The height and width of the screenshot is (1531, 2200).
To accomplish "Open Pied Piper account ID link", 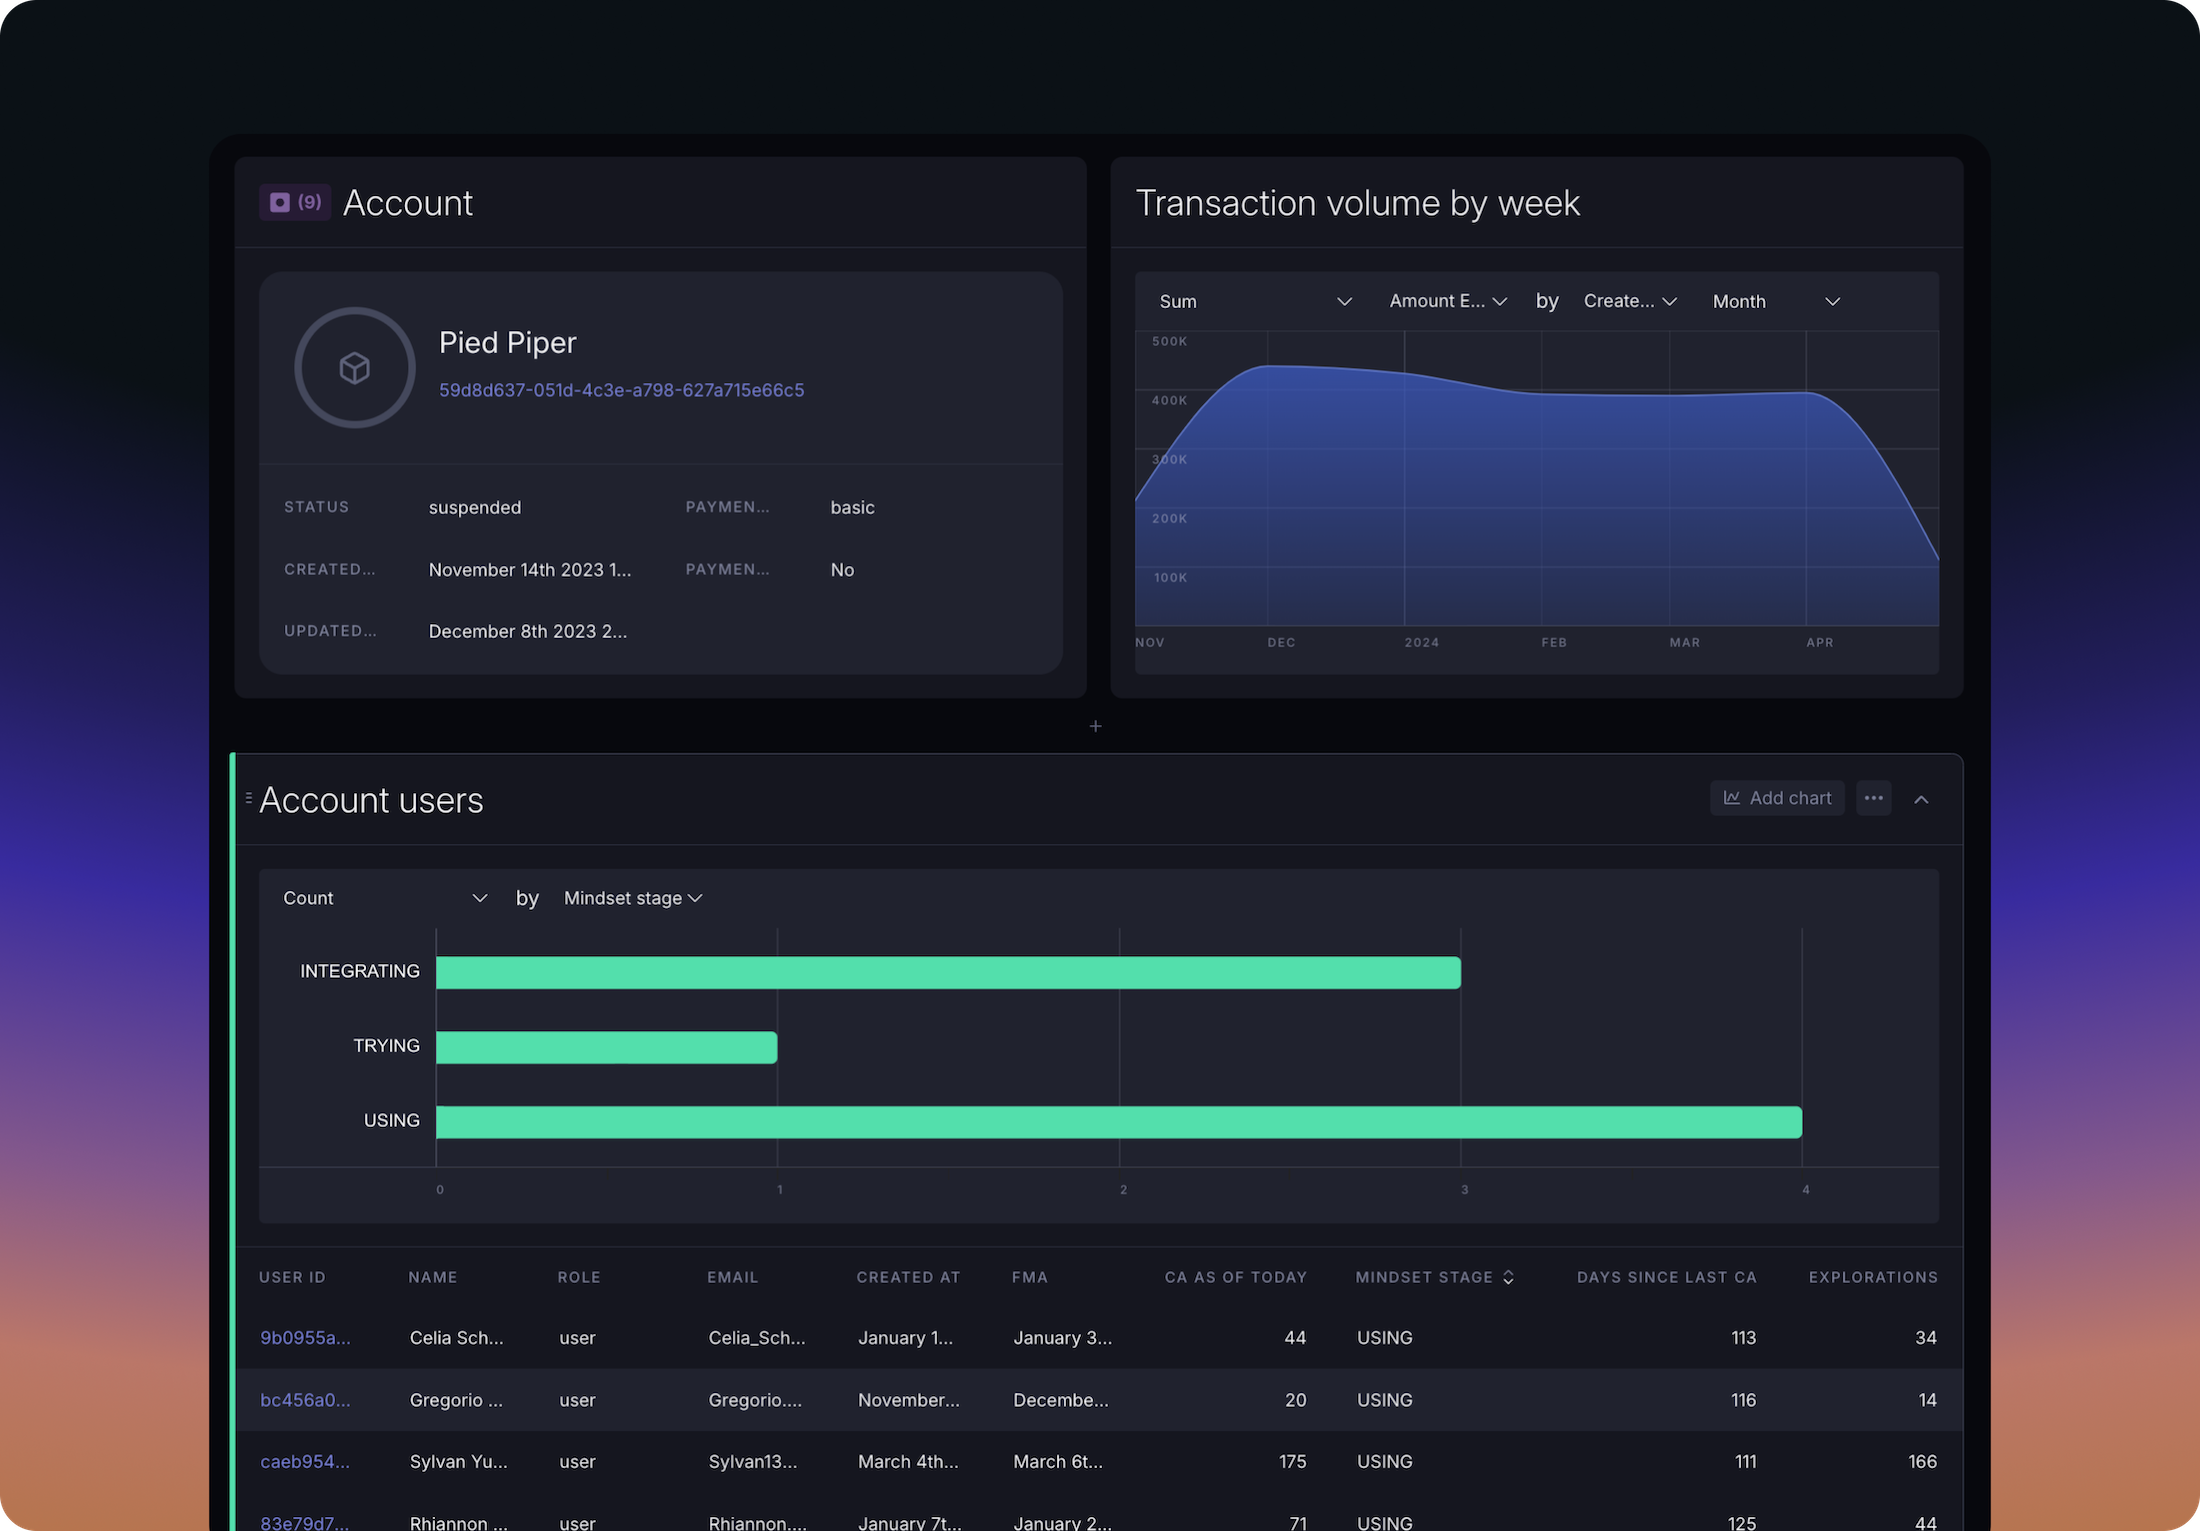I will (x=621, y=390).
